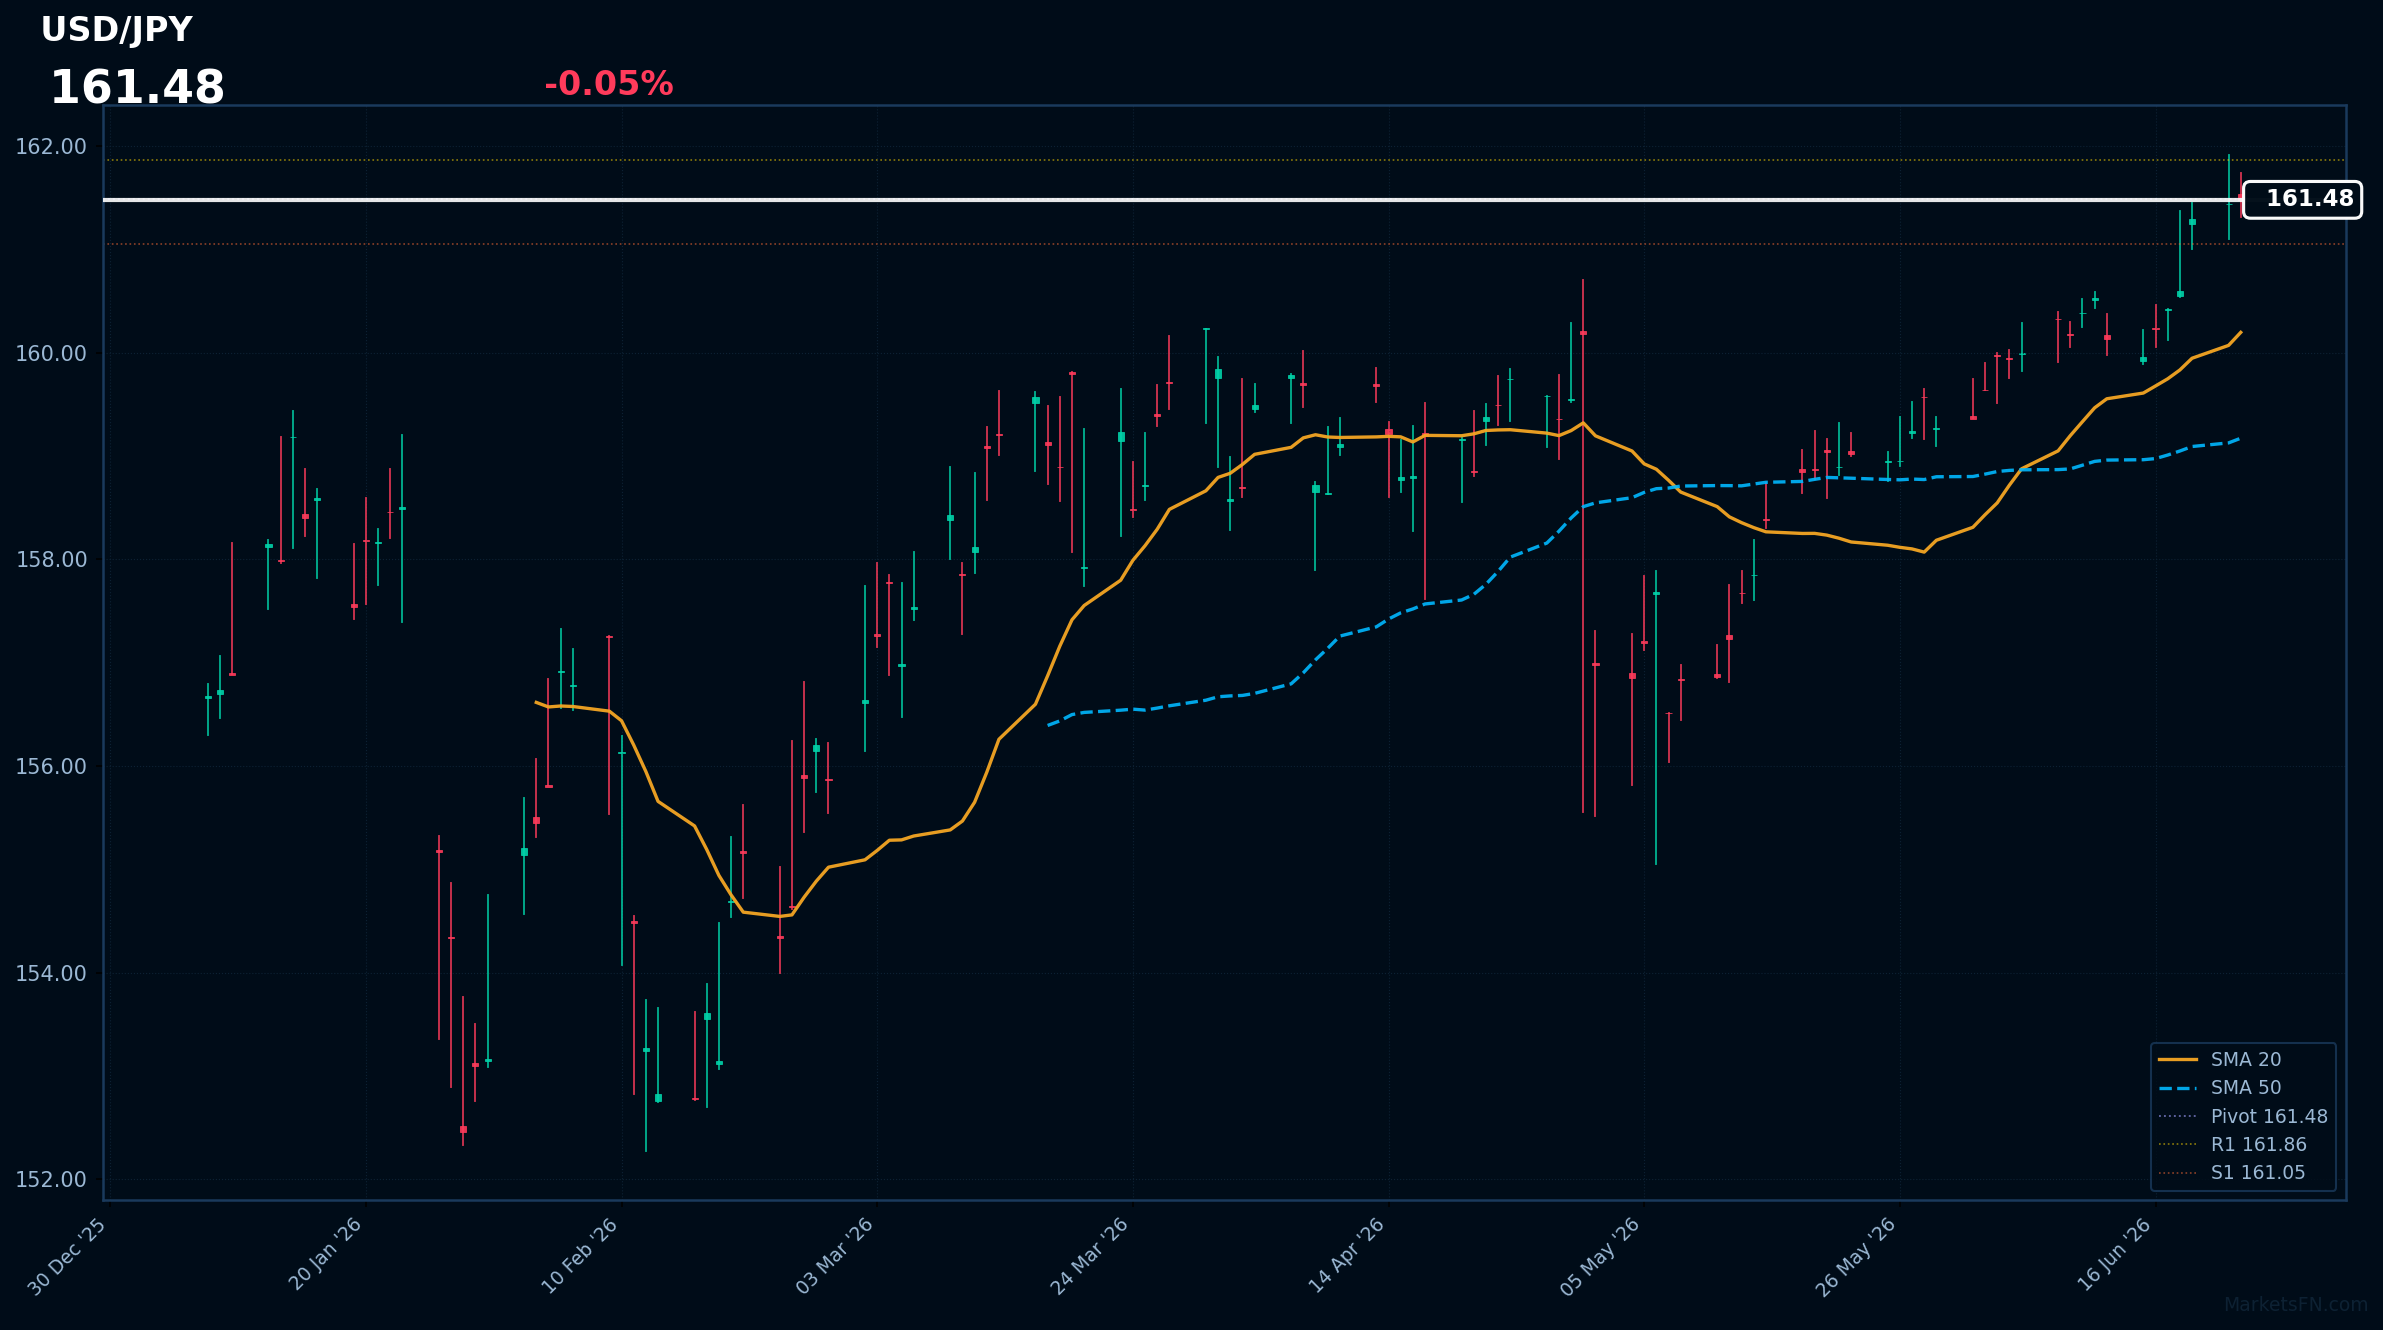Click the 160.00 y-axis label
Viewport: 2383px width, 1330px height.
tap(51, 354)
